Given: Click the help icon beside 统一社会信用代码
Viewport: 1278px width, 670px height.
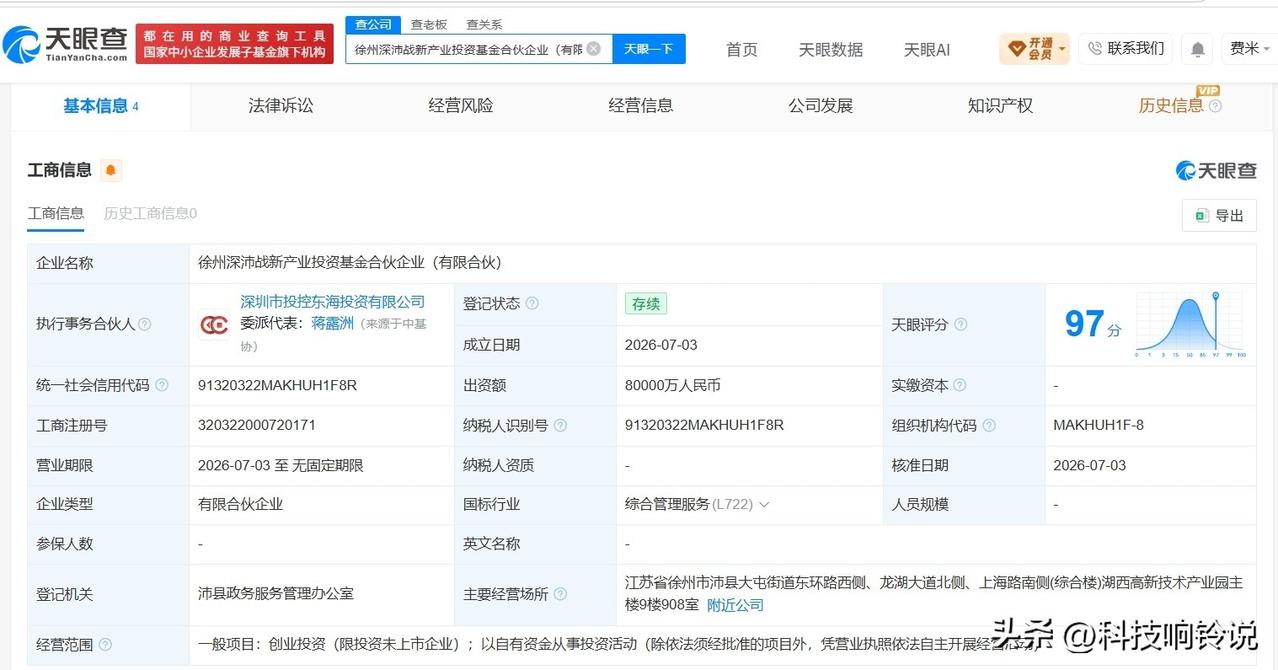Looking at the screenshot, I should click(162, 385).
